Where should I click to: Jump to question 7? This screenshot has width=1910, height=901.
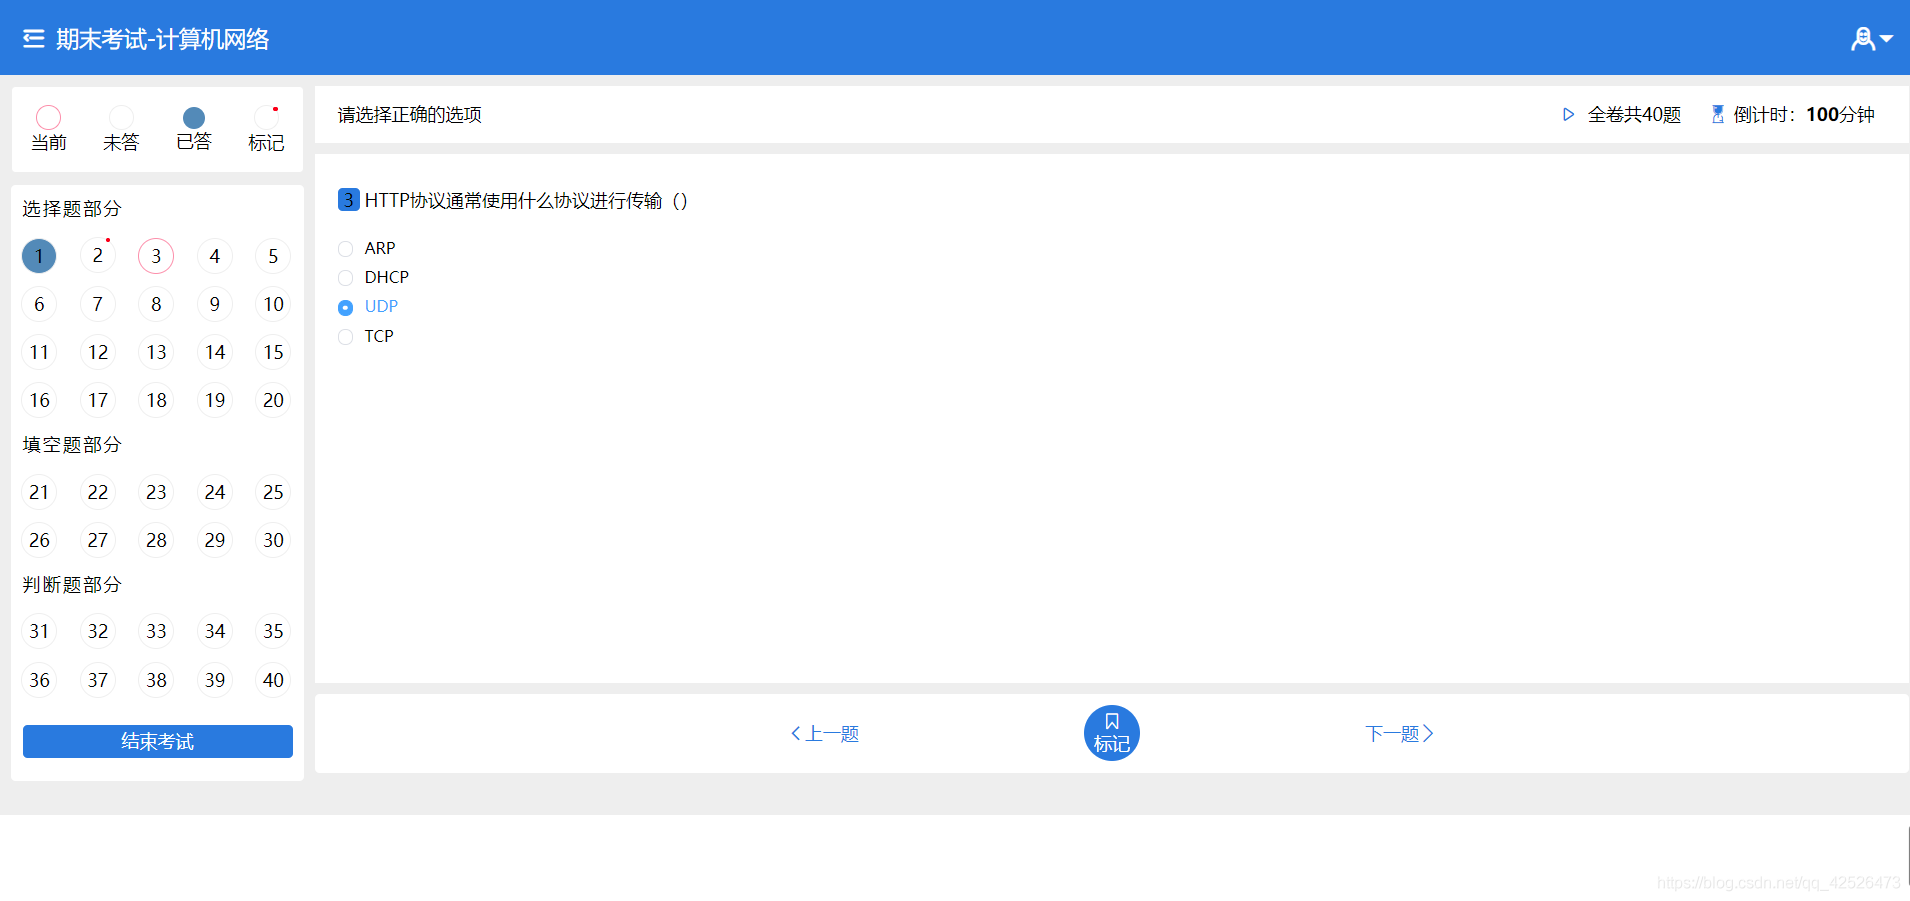(98, 304)
